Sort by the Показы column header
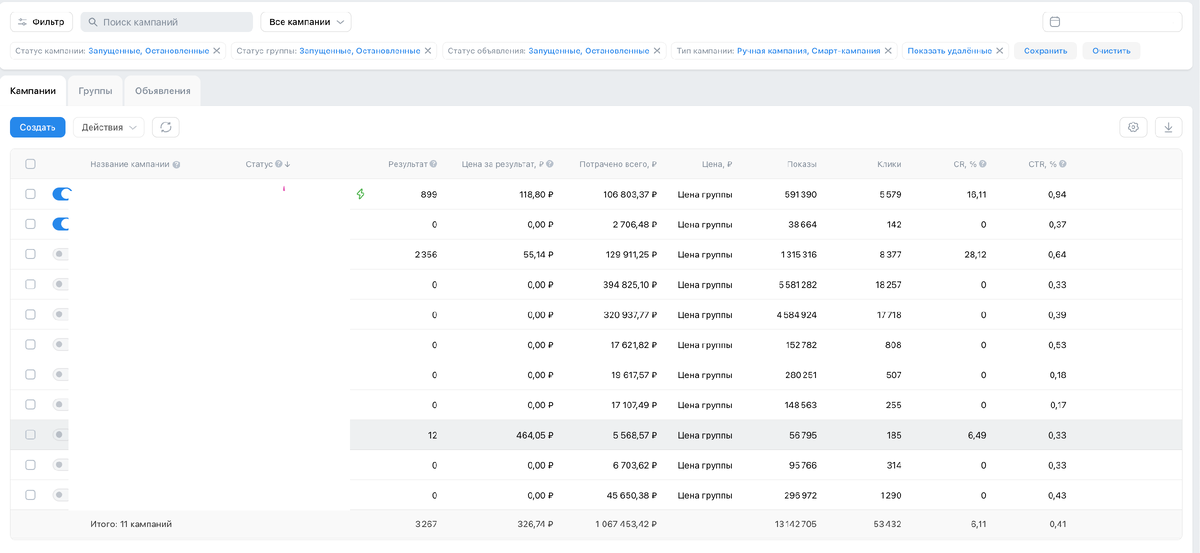This screenshot has height=553, width=1200. [801, 164]
